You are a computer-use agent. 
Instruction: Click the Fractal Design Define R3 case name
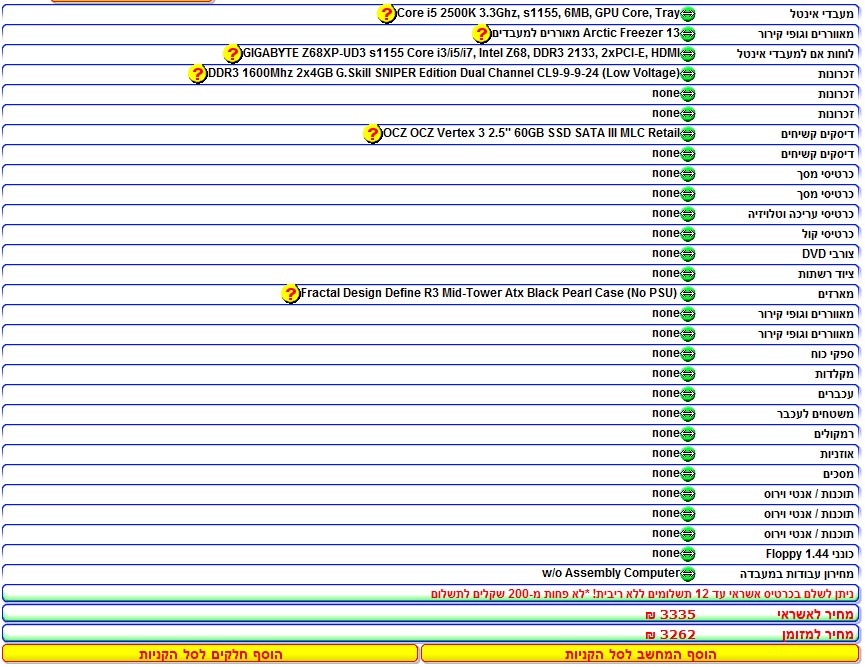488,294
